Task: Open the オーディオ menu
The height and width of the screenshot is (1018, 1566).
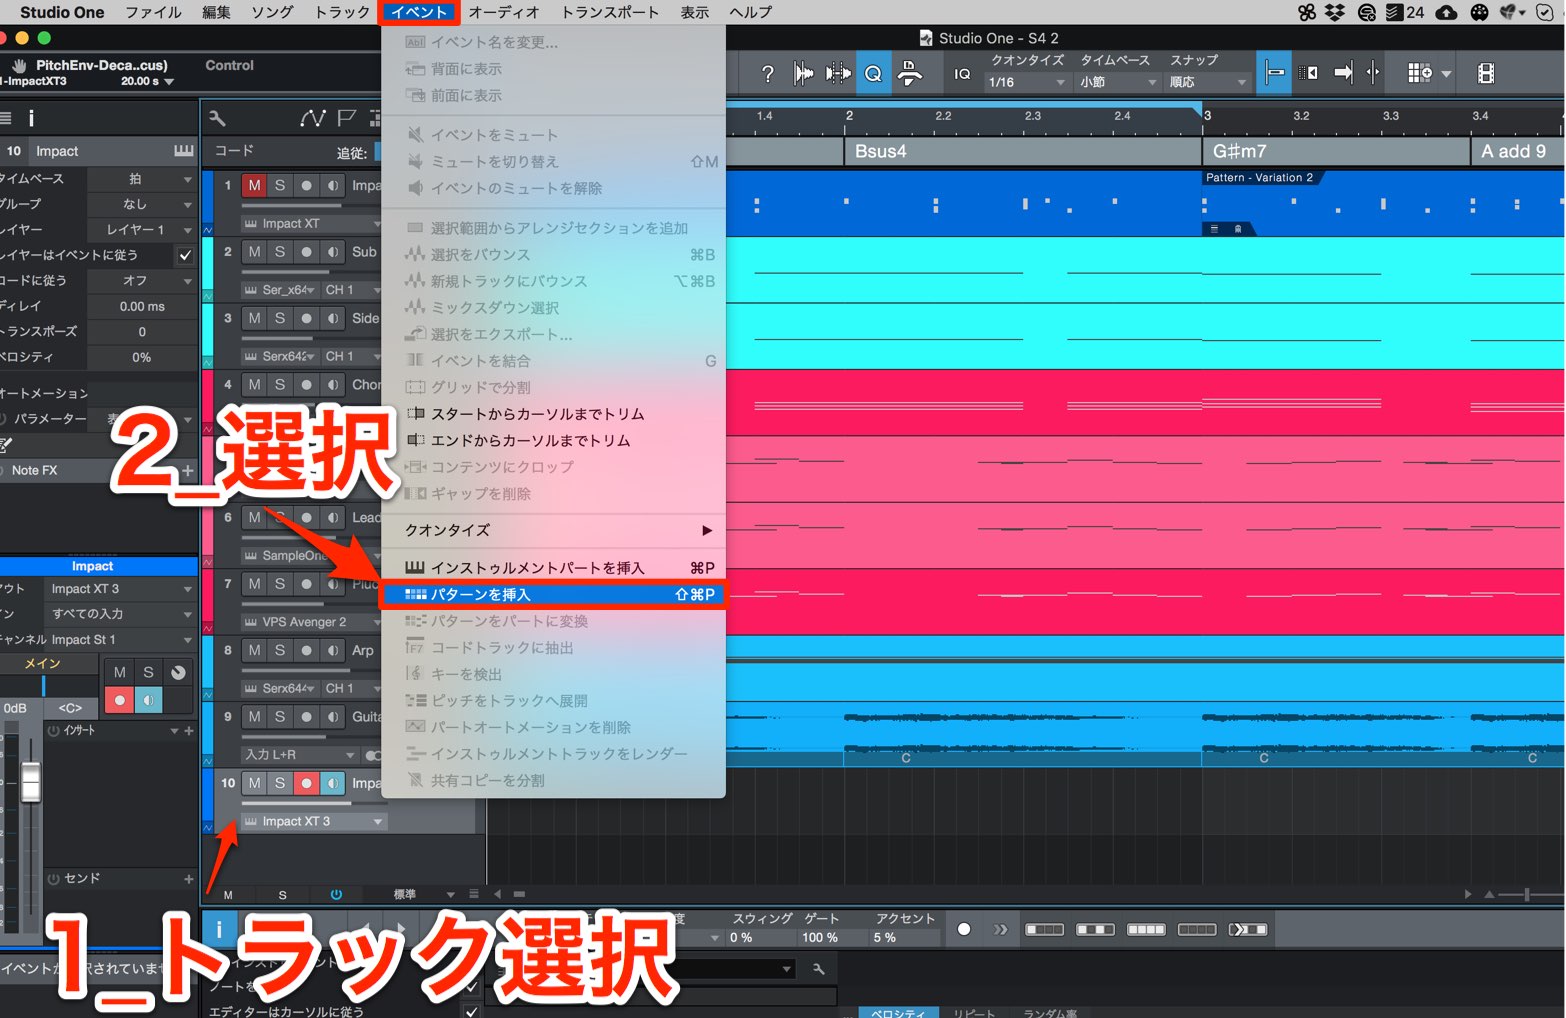Action: coord(503,12)
